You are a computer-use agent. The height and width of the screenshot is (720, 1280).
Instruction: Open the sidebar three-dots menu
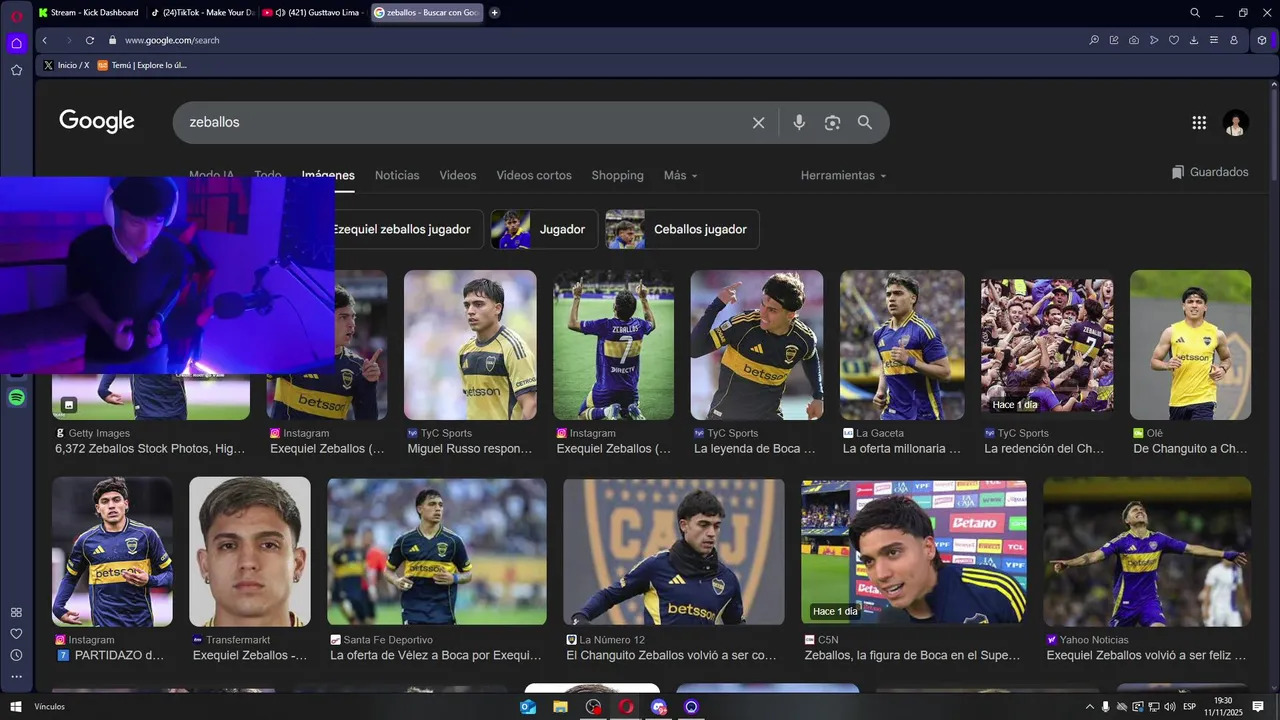(x=16, y=677)
